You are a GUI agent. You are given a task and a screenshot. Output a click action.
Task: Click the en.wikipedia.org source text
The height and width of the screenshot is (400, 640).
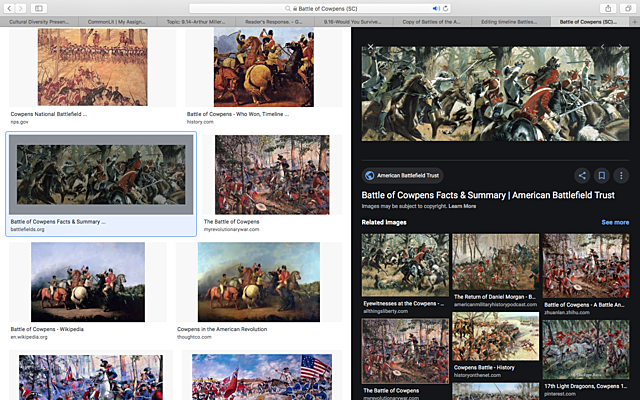click(29, 337)
